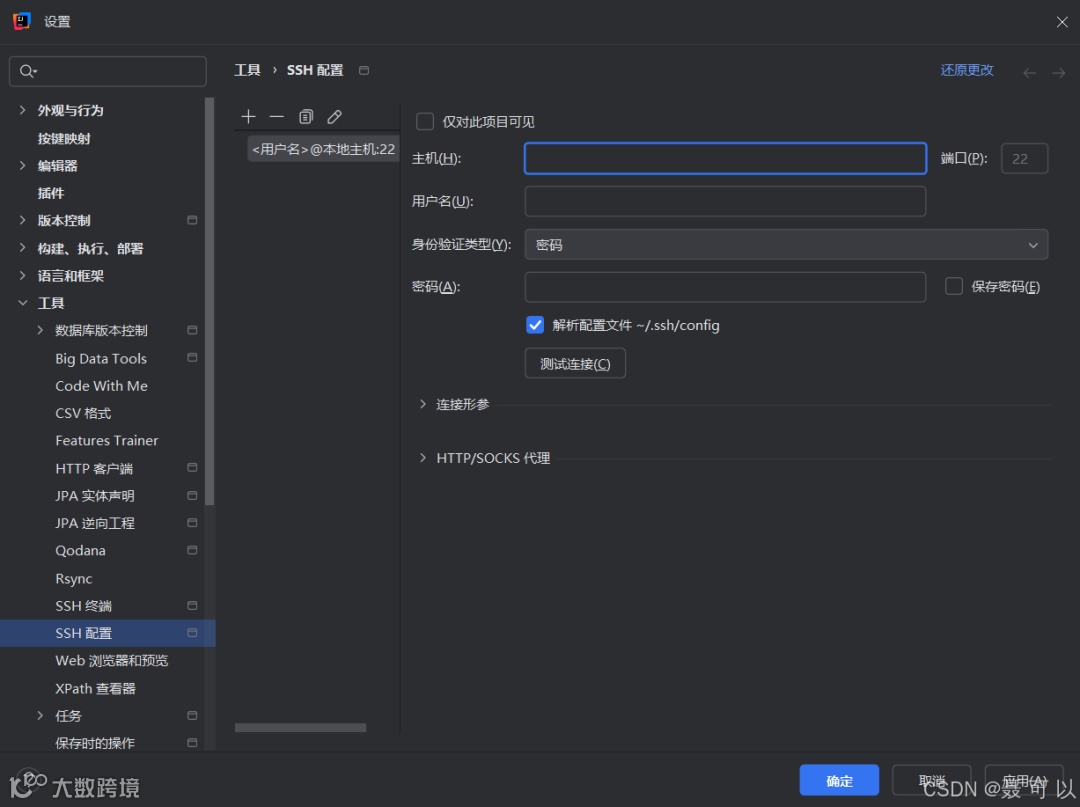Image resolution: width=1080 pixels, height=807 pixels.
Task: Open 插件 settings page
Action: click(x=51, y=193)
